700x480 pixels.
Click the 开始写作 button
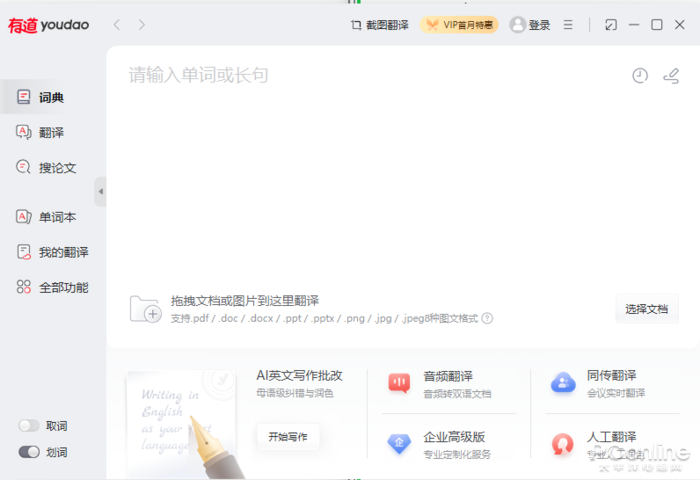[288, 436]
